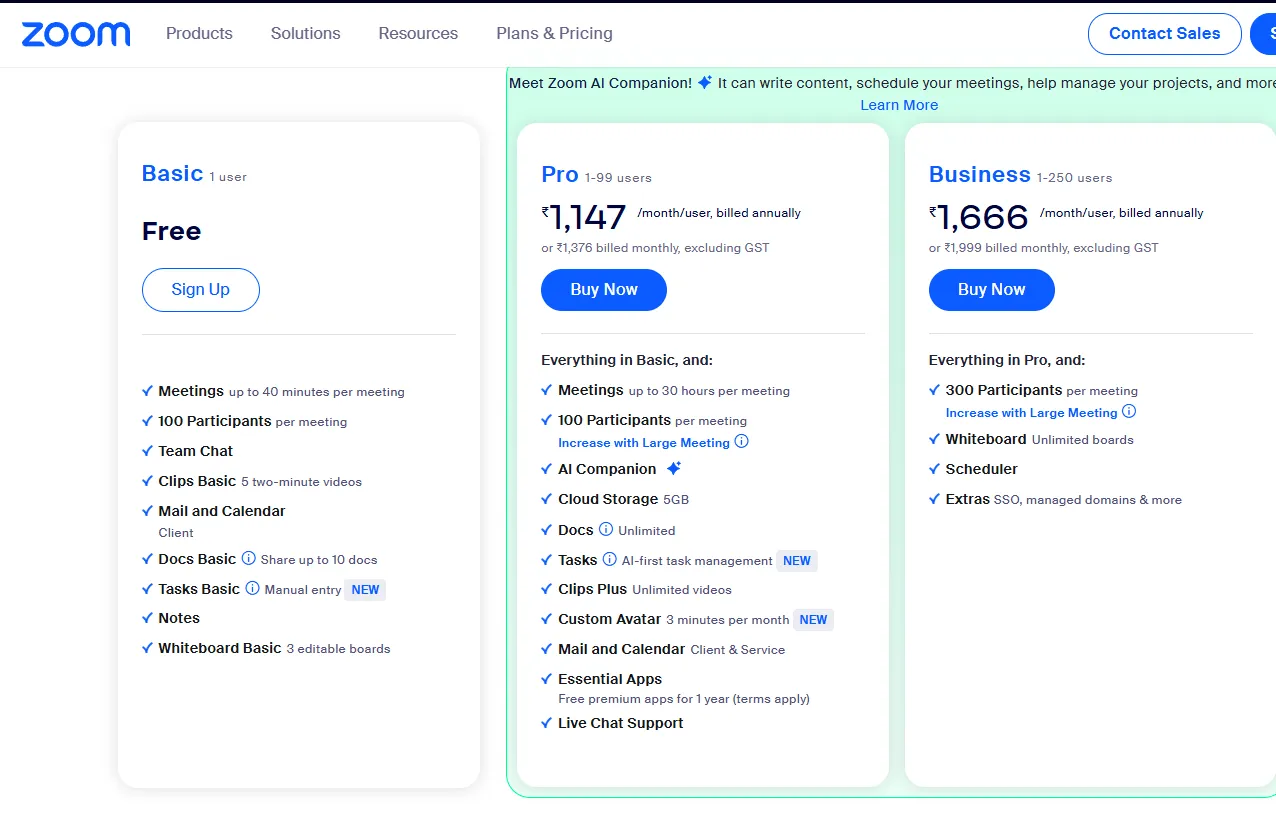1276x813 pixels.
Task: Expand the Resources navigation menu
Action: click(418, 34)
